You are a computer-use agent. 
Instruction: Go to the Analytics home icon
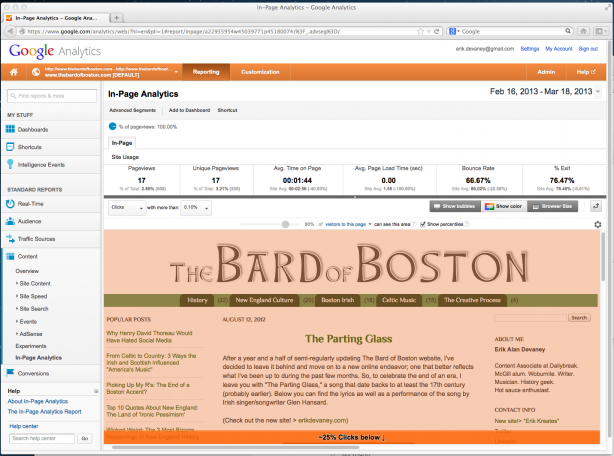pyautogui.click(x=14, y=72)
